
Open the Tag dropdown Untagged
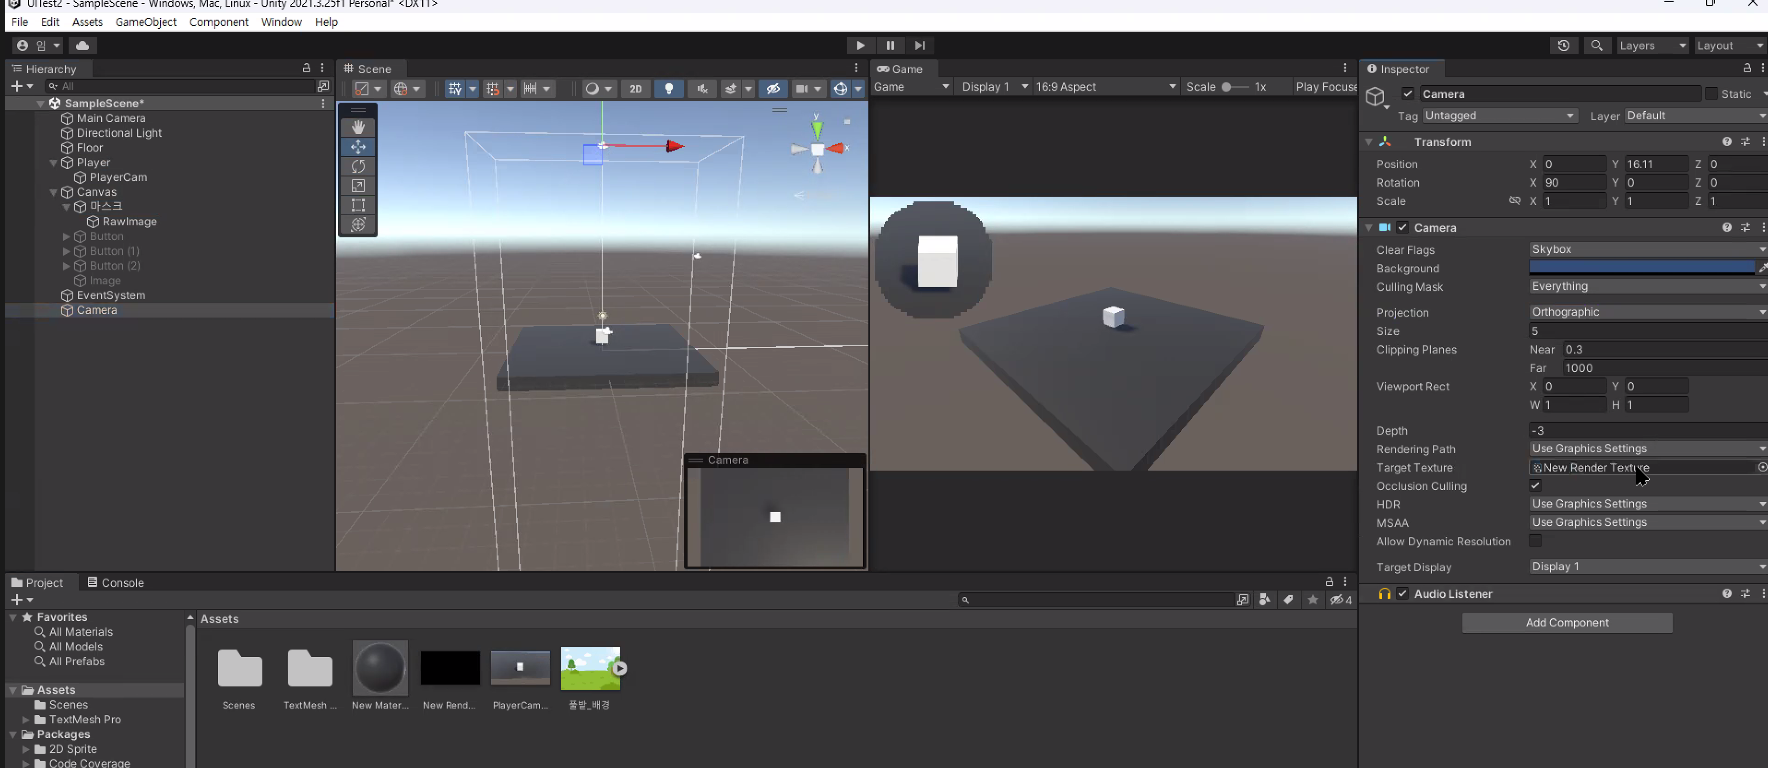[x=1499, y=116]
